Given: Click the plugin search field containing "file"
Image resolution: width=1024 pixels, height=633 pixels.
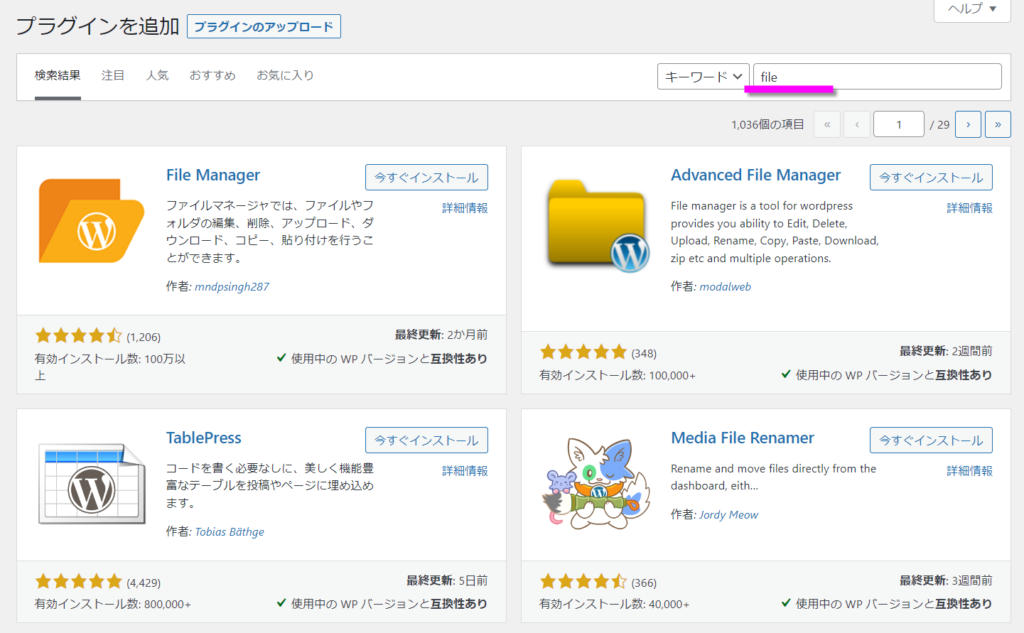Looking at the screenshot, I should tap(877, 76).
